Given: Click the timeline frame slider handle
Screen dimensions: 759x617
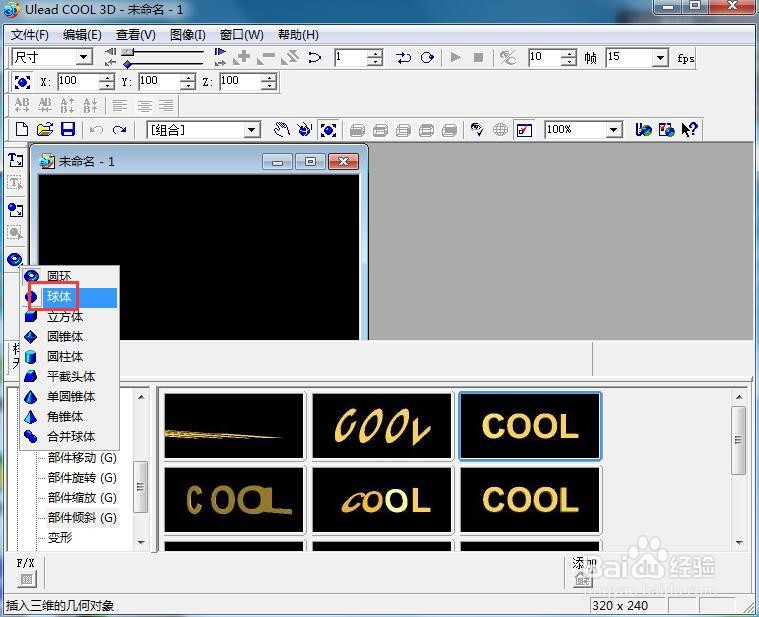Looking at the screenshot, I should click(x=127, y=51).
